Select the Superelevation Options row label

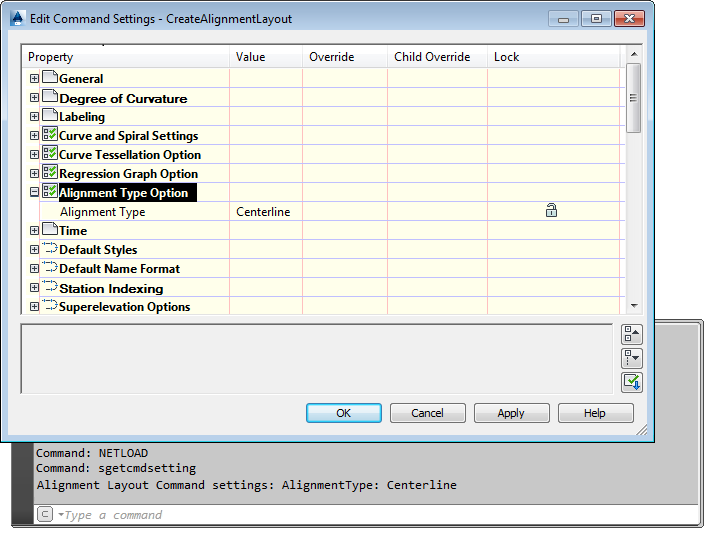pyautogui.click(x=124, y=307)
